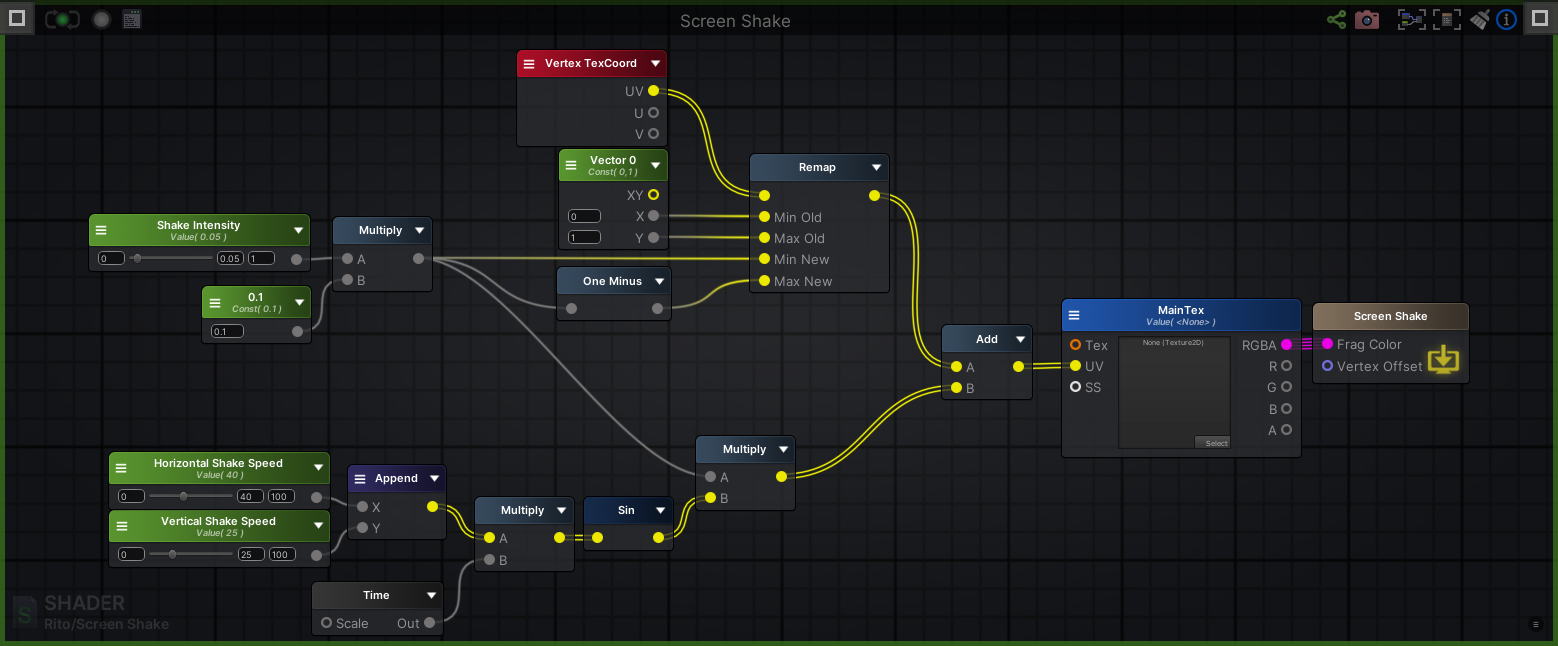Click the focus-on-master-node toolbar icon
Viewport: 1558px width, 646px height.
1447,19
